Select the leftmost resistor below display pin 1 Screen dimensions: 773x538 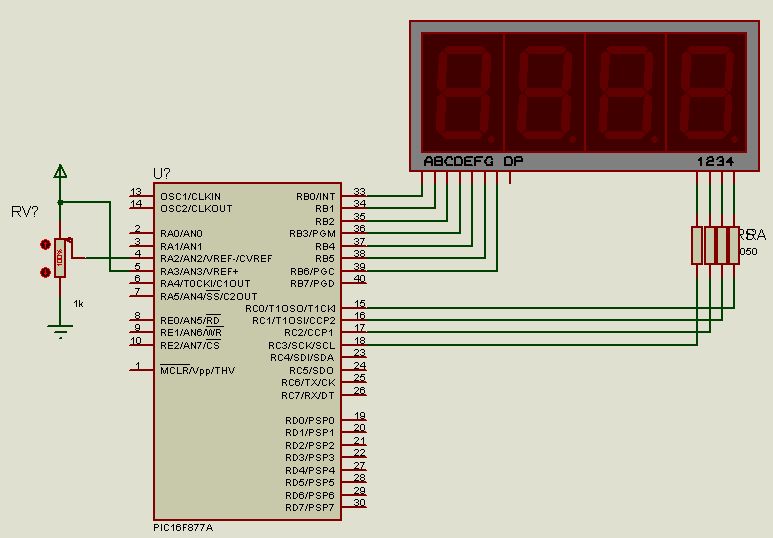point(697,245)
